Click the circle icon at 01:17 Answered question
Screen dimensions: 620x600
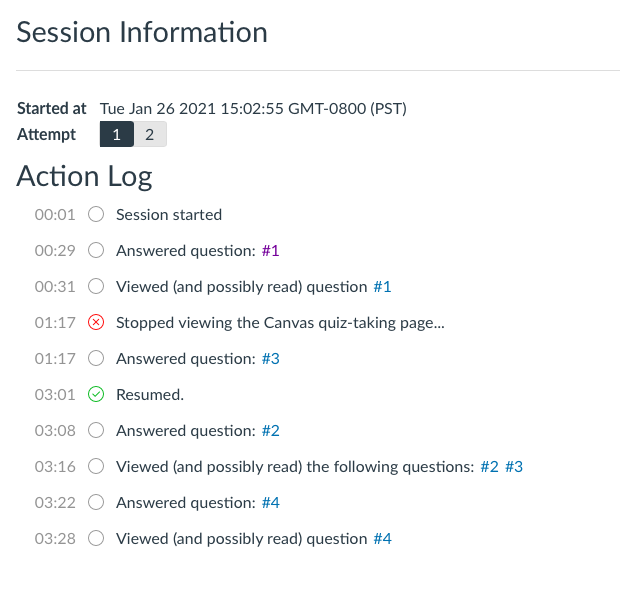click(96, 358)
